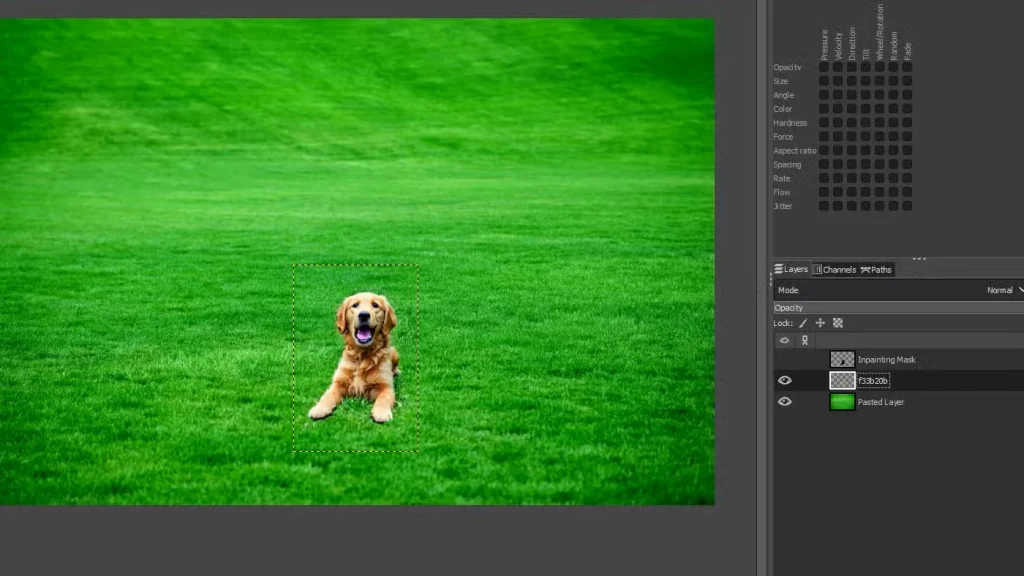Enable the Jitter Fade dynamics checkbox
The image size is (1024, 576).
pyautogui.click(x=907, y=206)
